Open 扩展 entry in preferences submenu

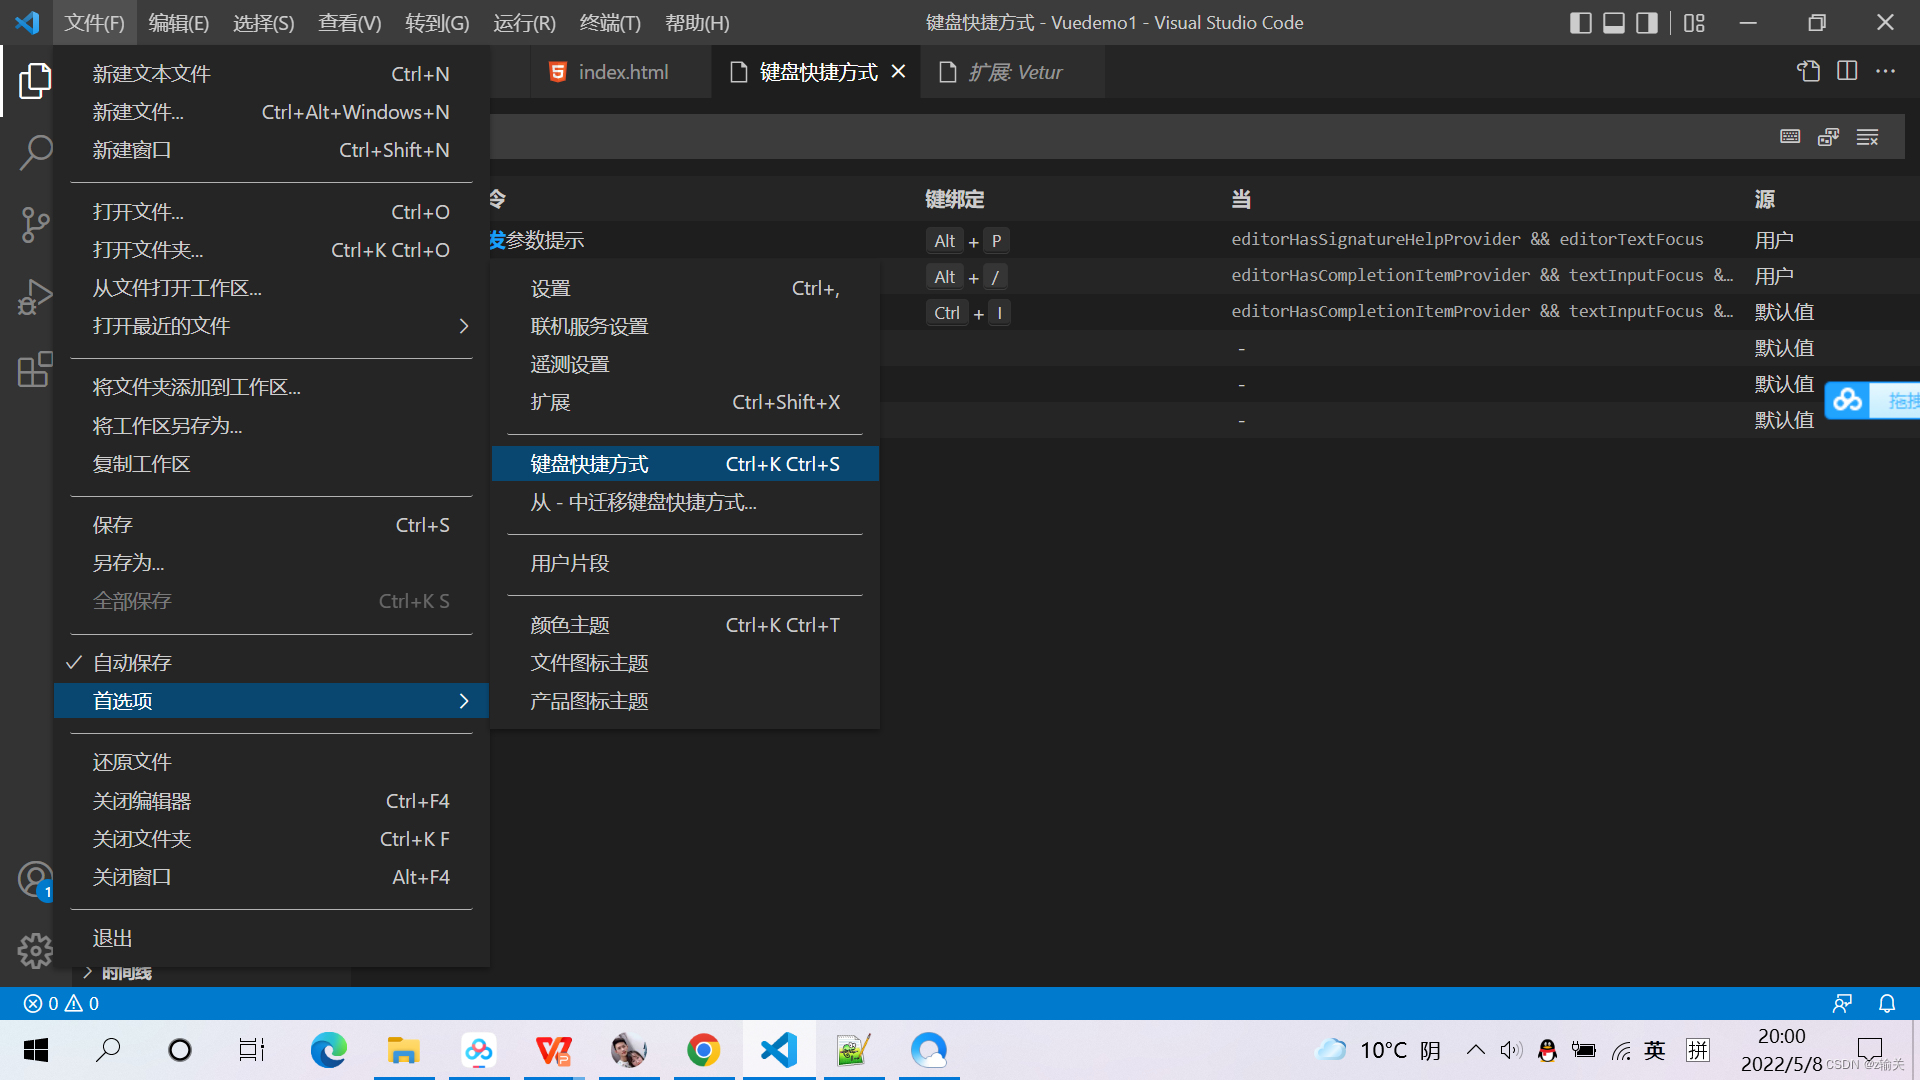coord(685,402)
